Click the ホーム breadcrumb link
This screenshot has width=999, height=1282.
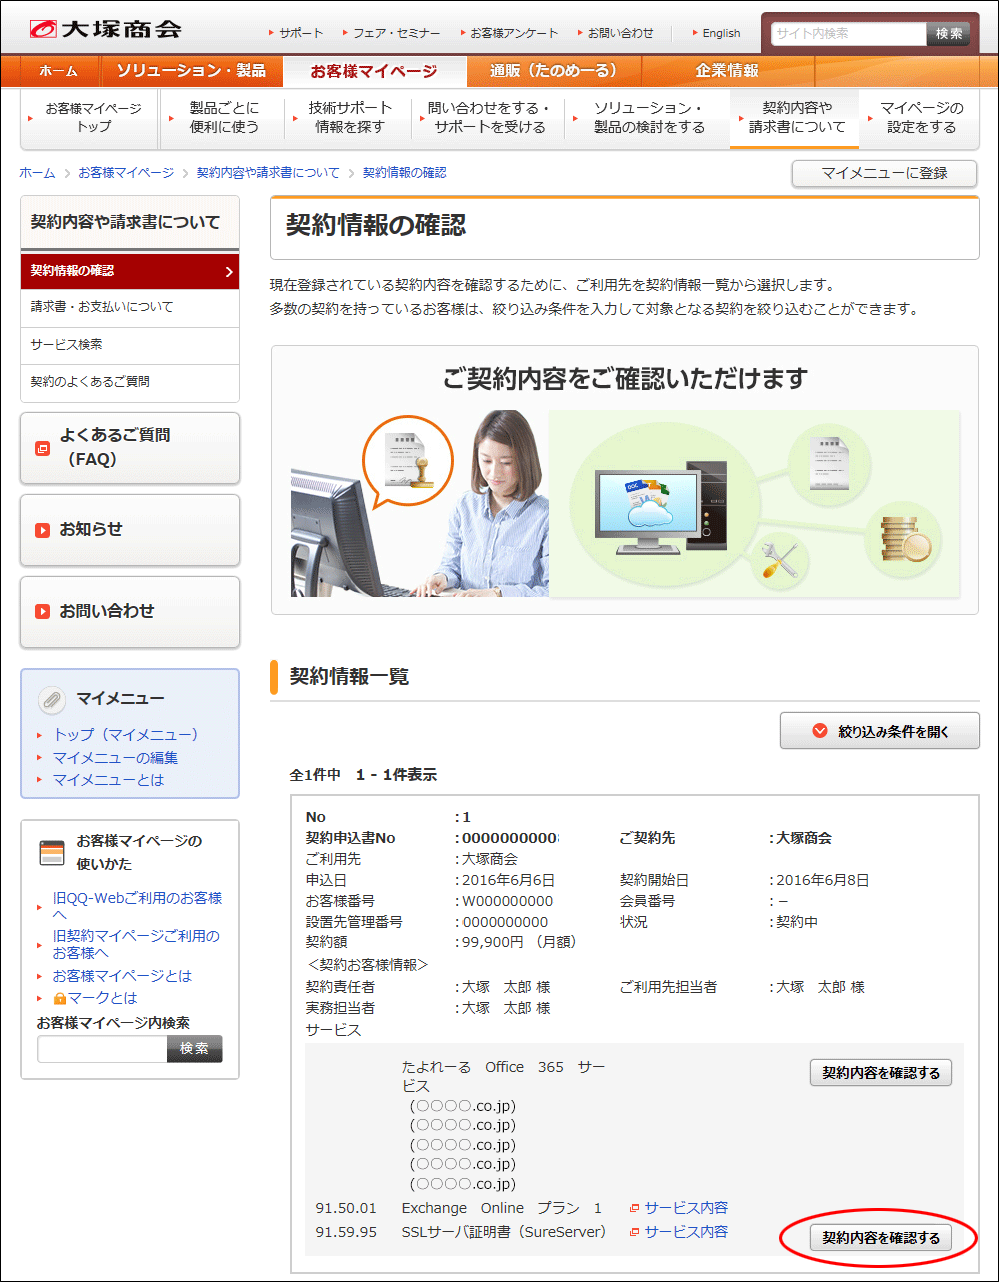pyautogui.click(x=37, y=173)
